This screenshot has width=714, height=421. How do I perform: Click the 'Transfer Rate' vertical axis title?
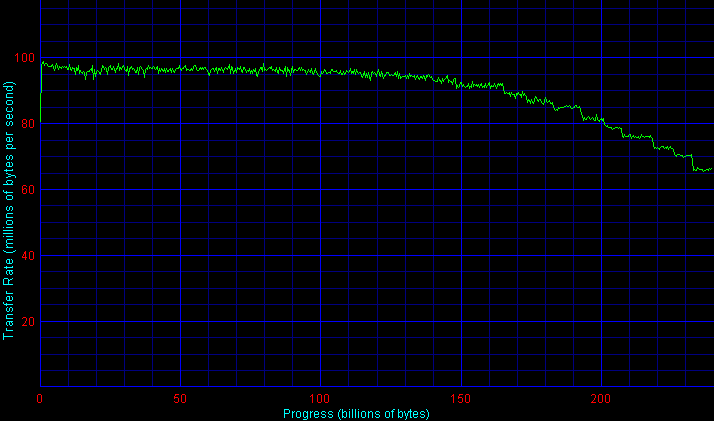pyautogui.click(x=9, y=211)
